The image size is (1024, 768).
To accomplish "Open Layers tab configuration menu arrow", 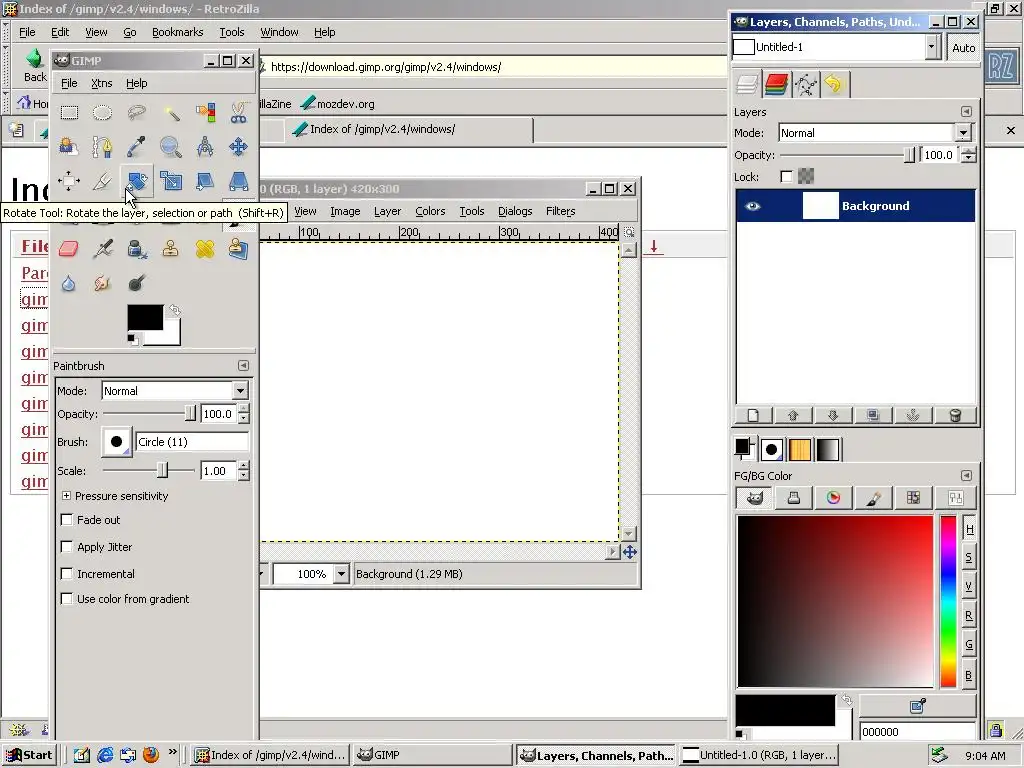I will pos(967,112).
